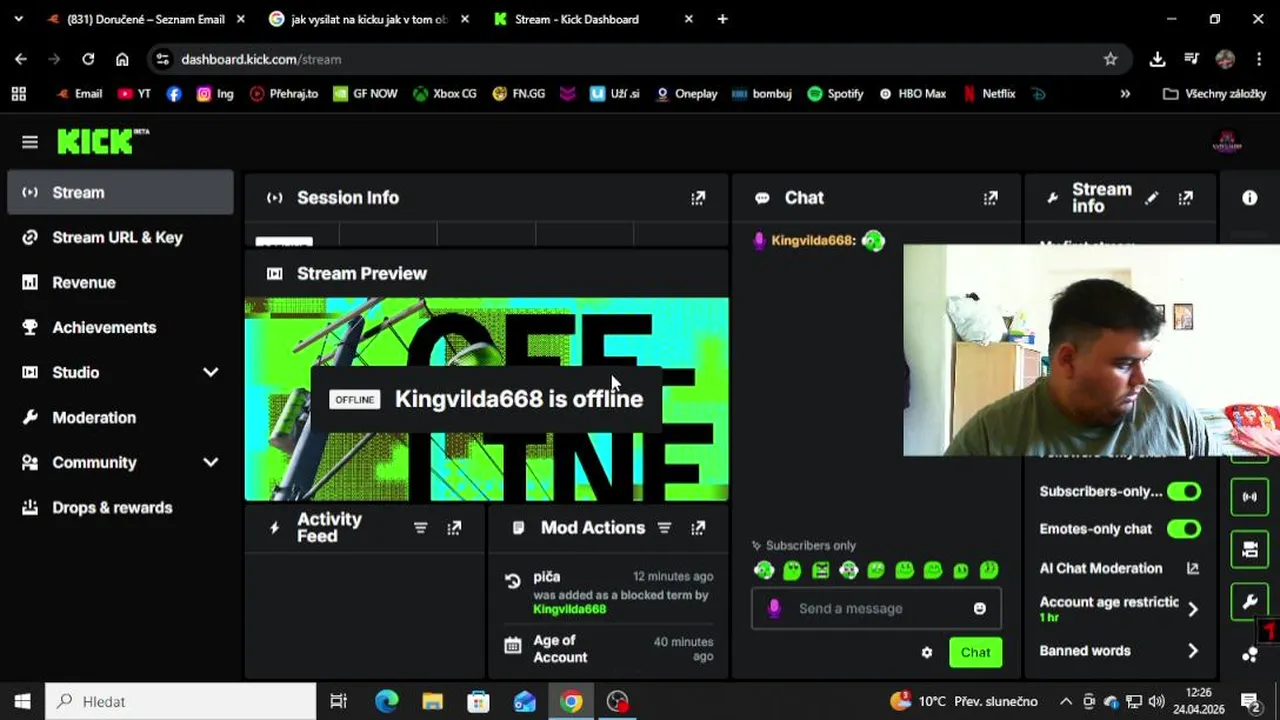Viewport: 1280px width, 720px height.
Task: Open the chat settings gear icon
Action: 927,652
